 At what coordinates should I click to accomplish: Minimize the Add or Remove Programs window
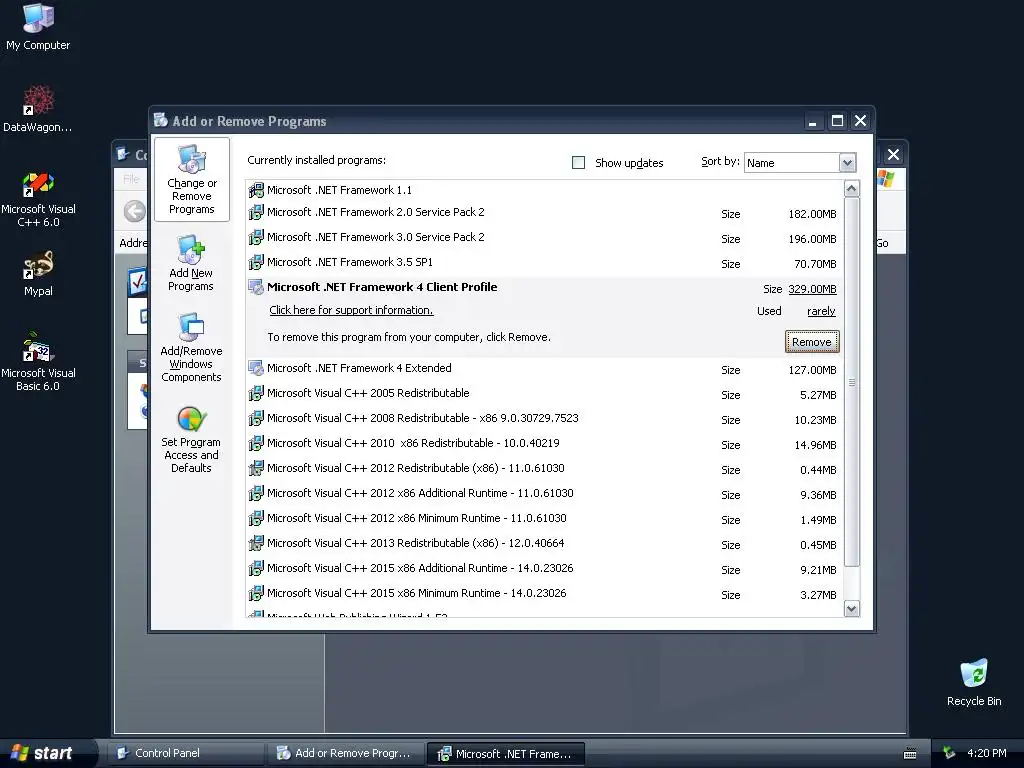812,121
